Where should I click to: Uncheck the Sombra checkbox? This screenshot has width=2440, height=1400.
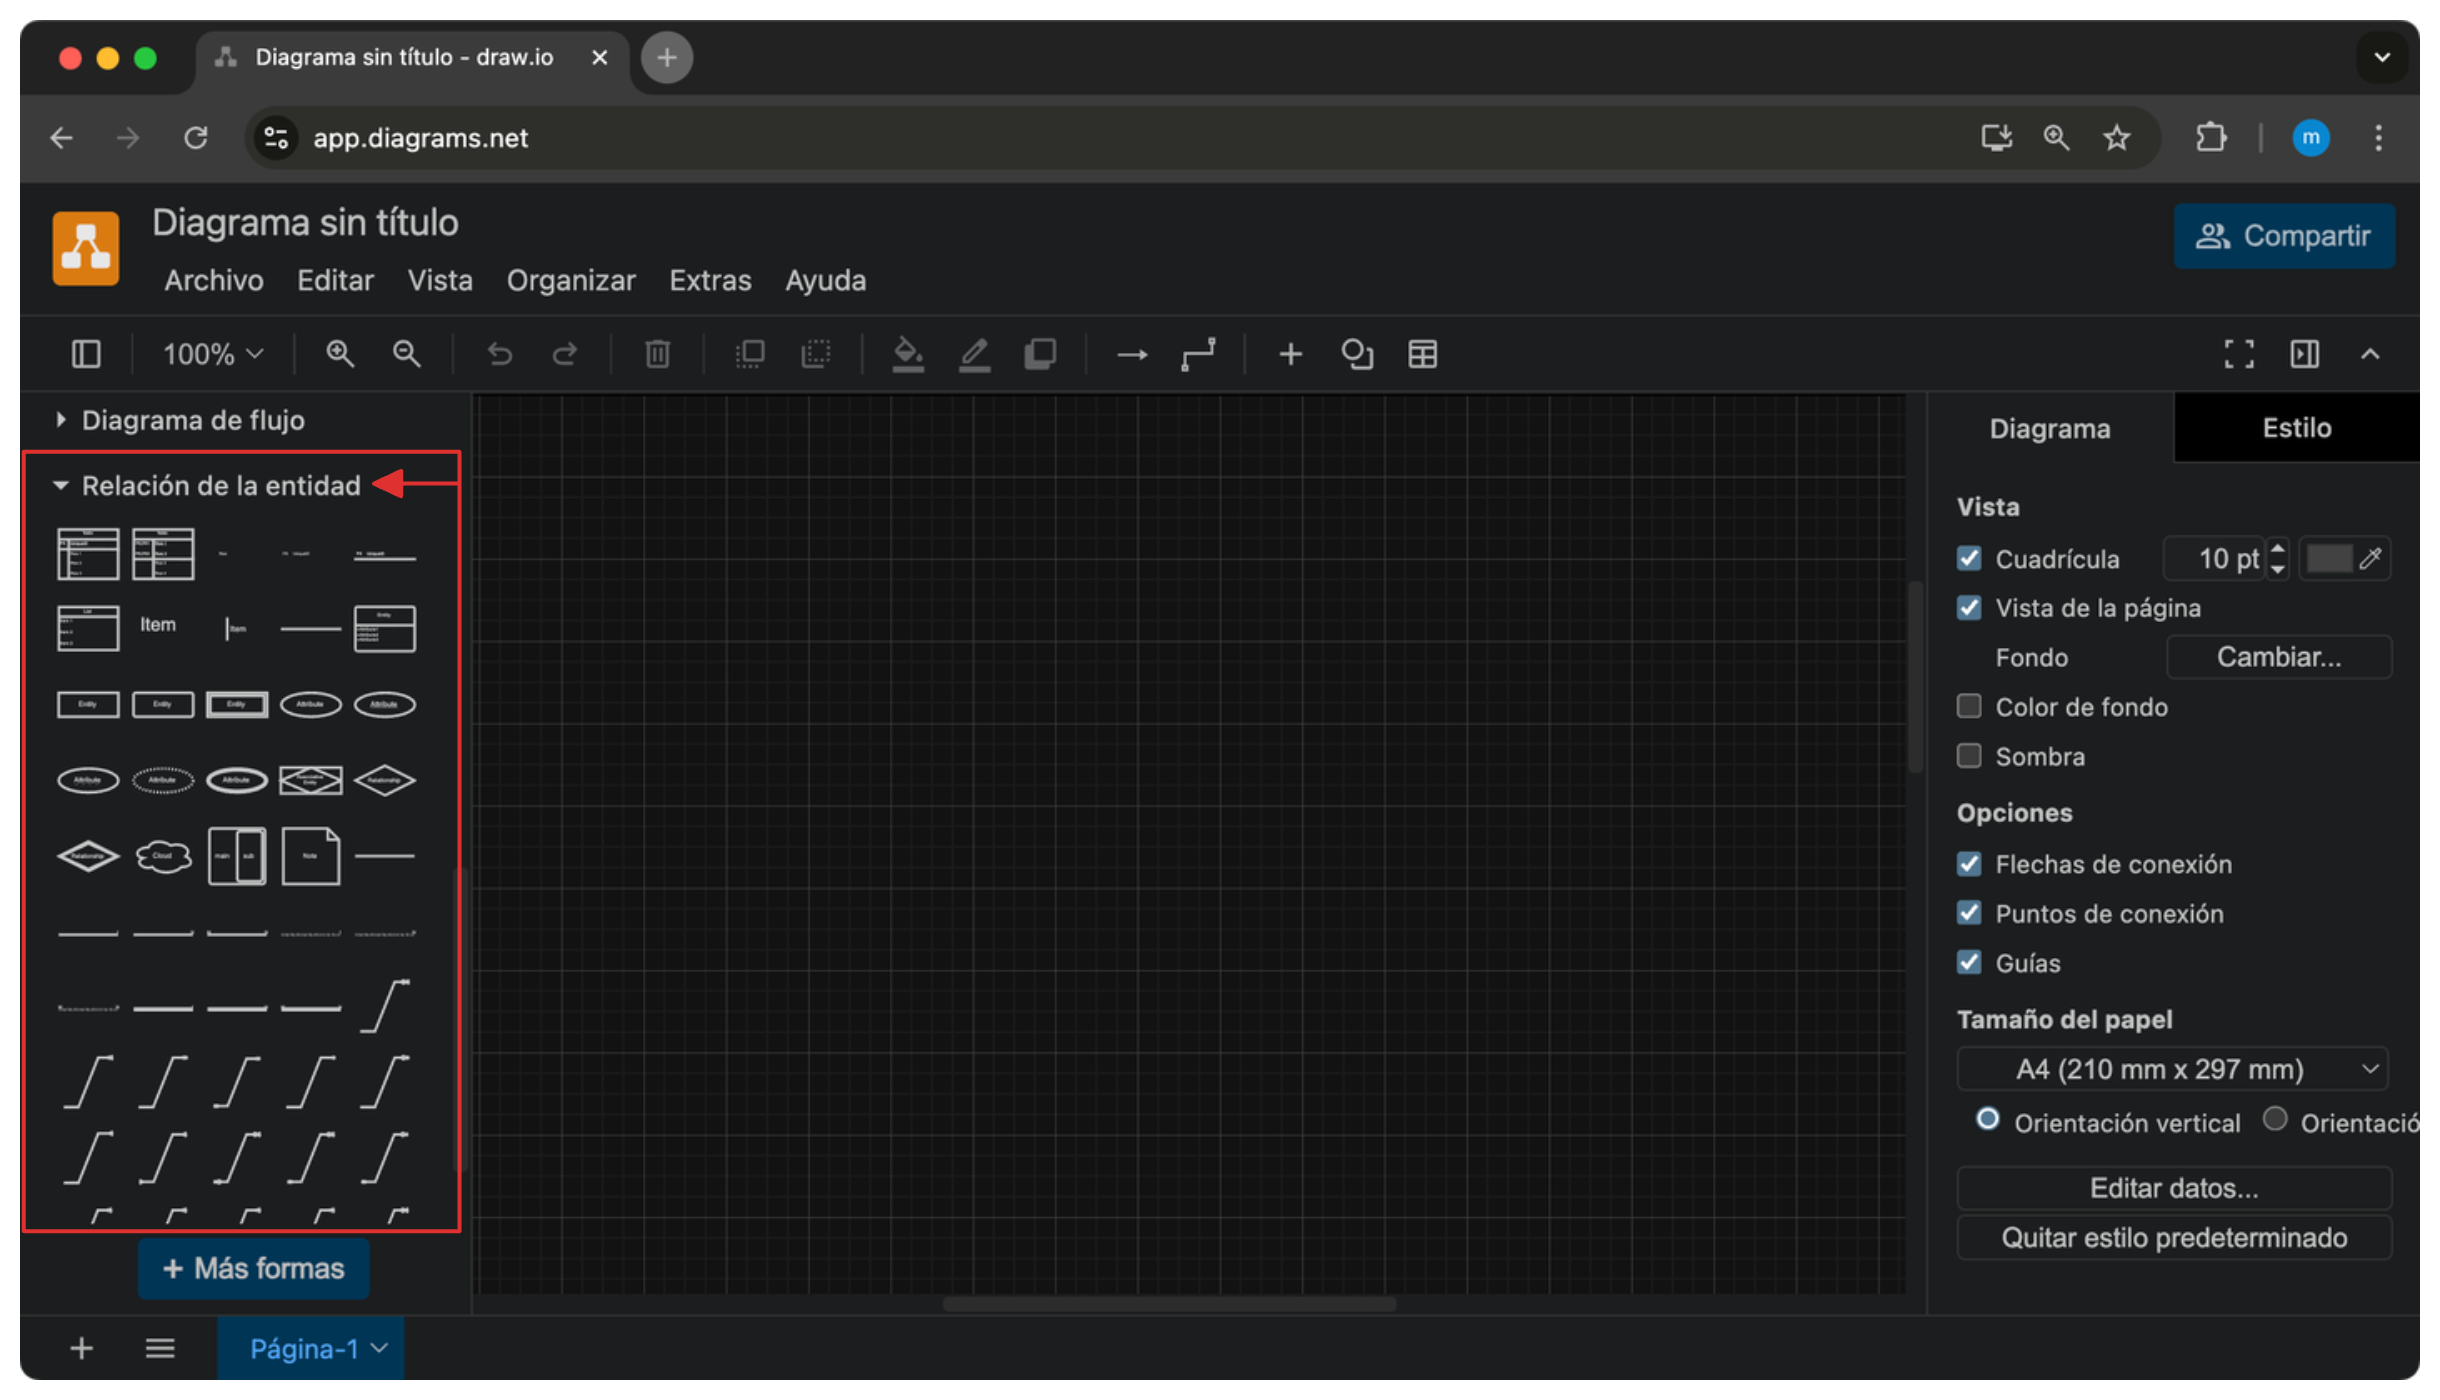(x=1970, y=756)
